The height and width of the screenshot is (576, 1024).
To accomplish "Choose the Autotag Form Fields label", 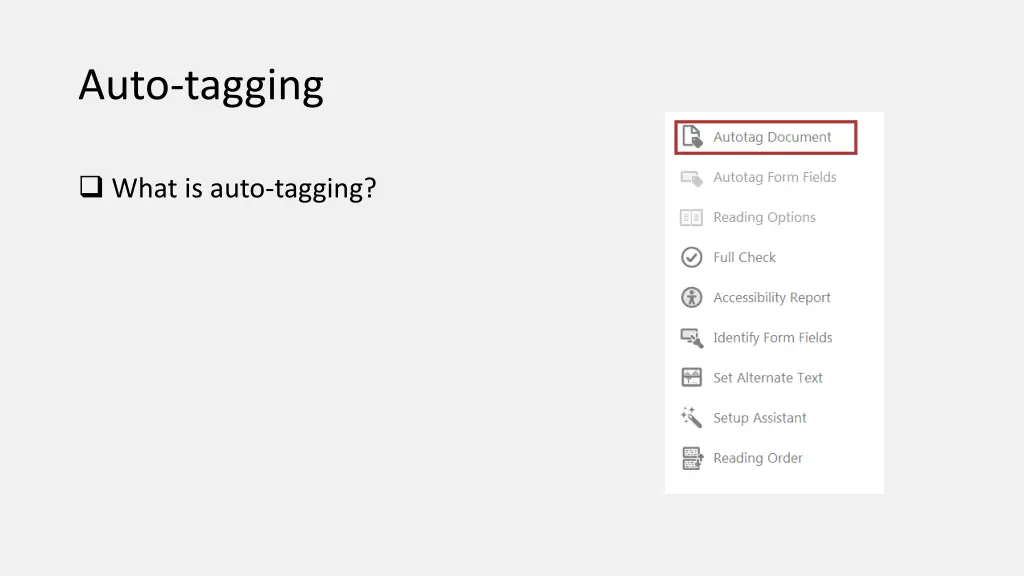I will (x=774, y=177).
